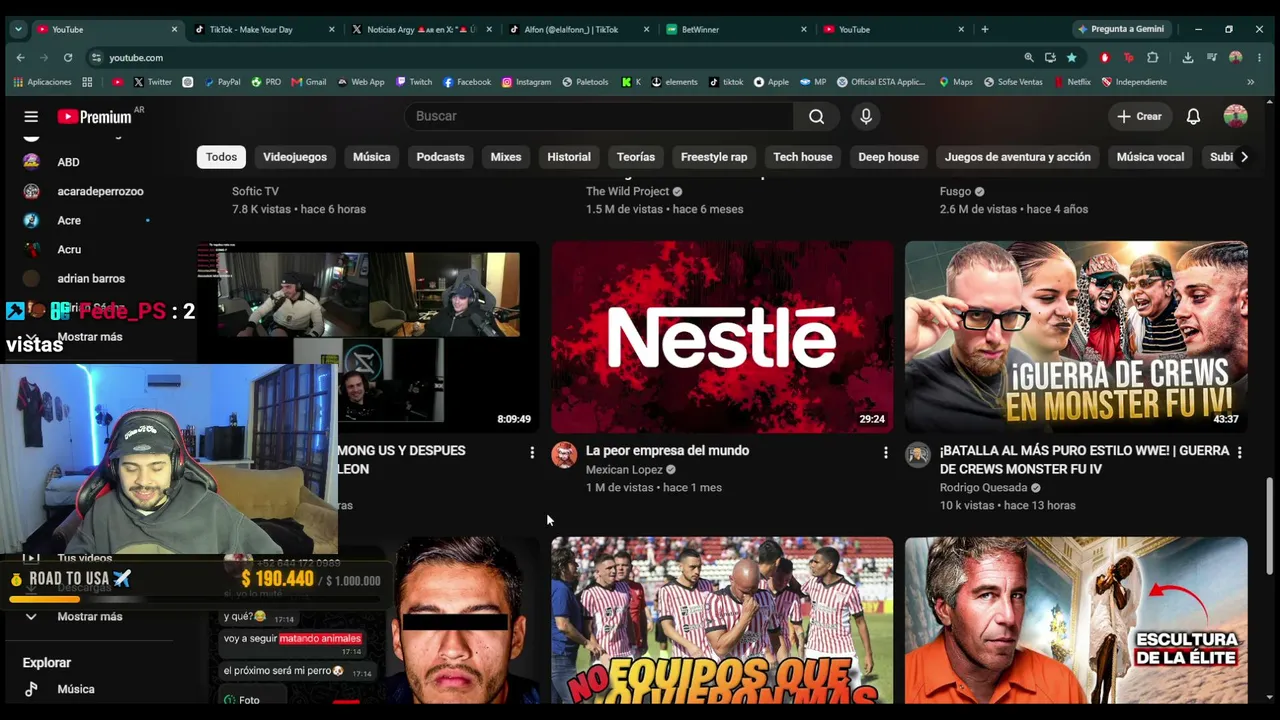Open Twitch bookmark

pos(414,82)
